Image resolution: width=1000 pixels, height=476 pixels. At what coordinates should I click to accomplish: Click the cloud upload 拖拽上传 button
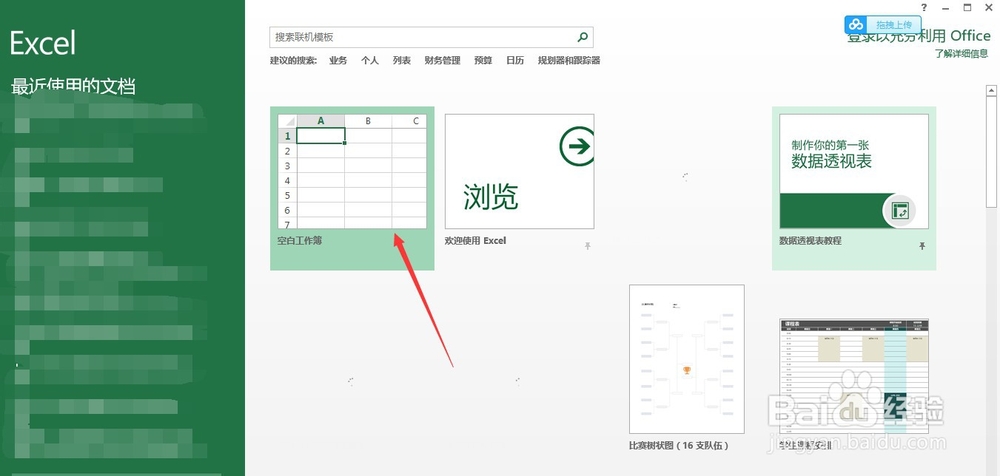tap(883, 25)
